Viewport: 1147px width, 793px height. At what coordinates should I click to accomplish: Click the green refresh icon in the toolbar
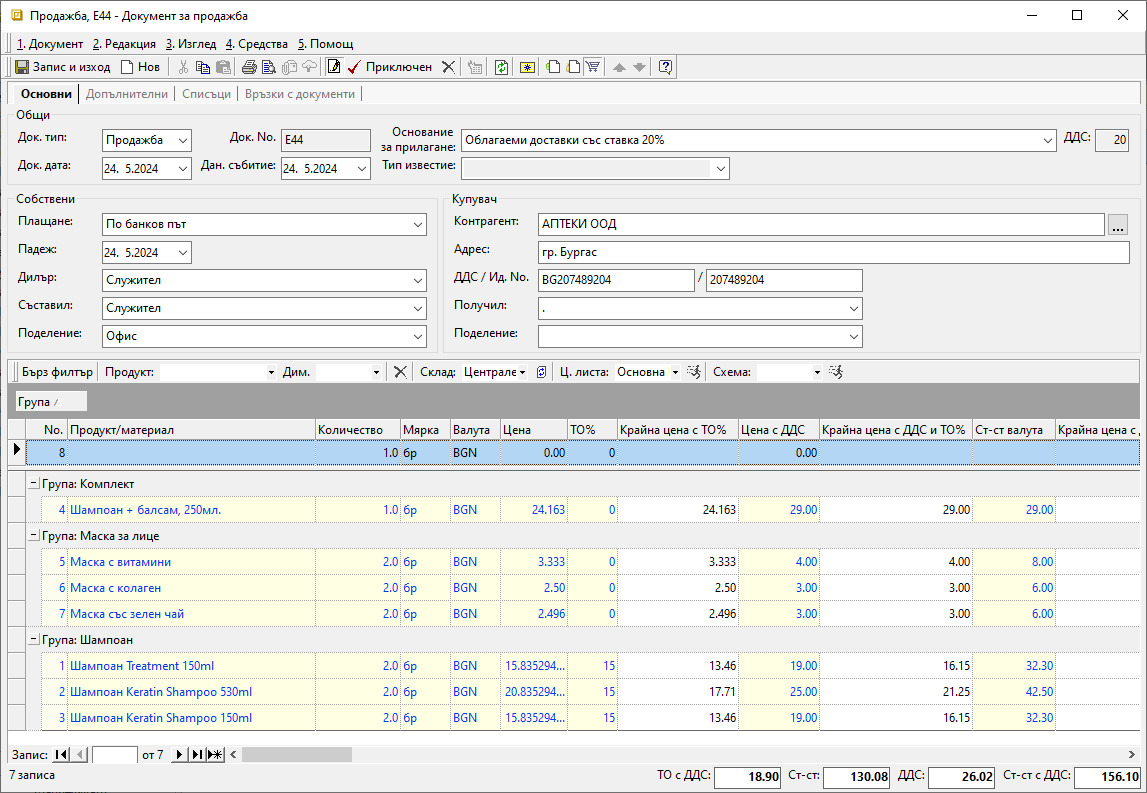point(501,67)
